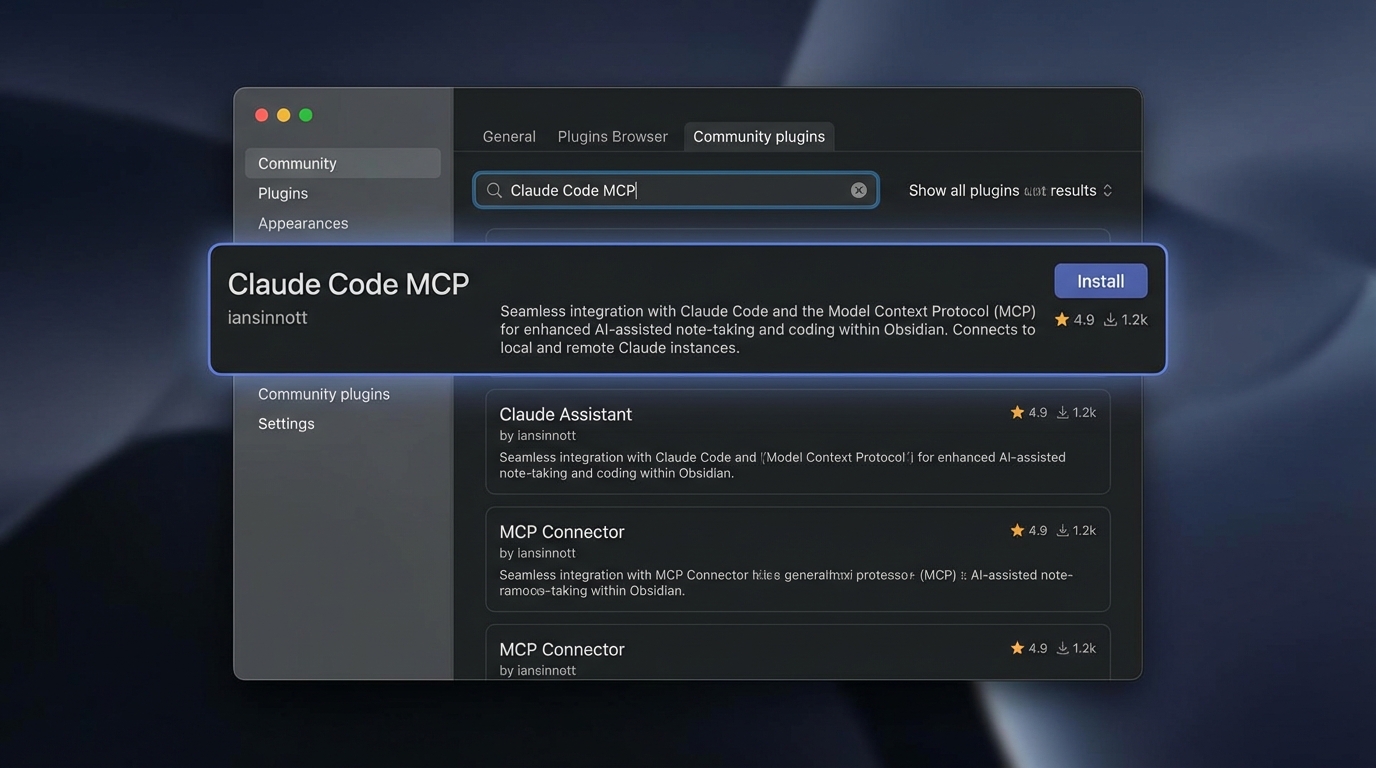The image size is (1376, 768).
Task: Clear the search text with the X icon
Action: (x=859, y=190)
